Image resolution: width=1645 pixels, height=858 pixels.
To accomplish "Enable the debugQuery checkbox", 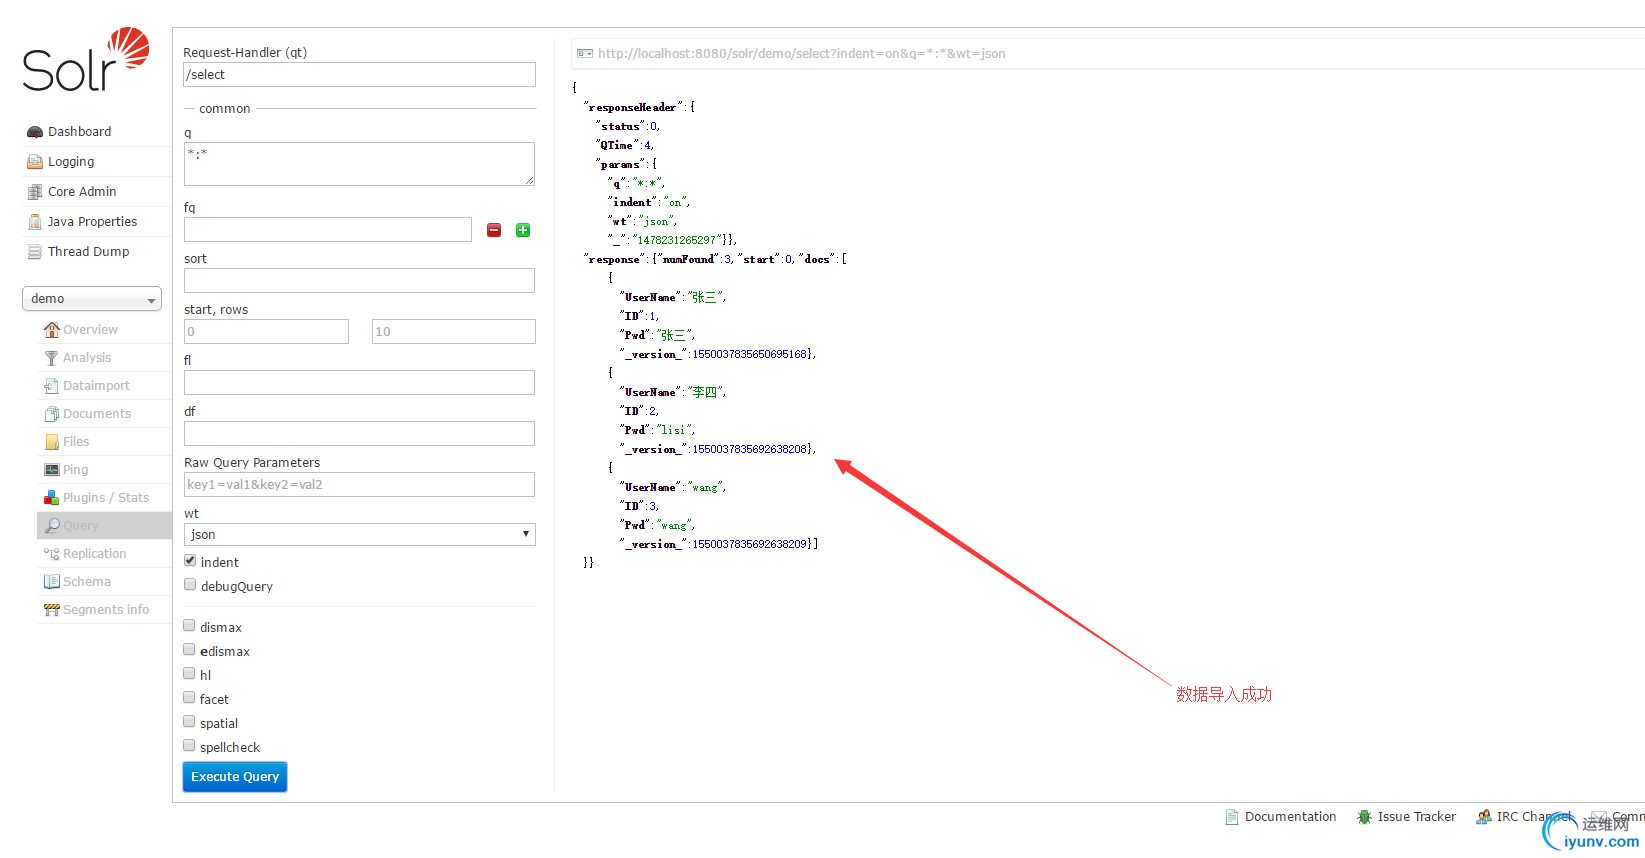I will click(x=190, y=585).
